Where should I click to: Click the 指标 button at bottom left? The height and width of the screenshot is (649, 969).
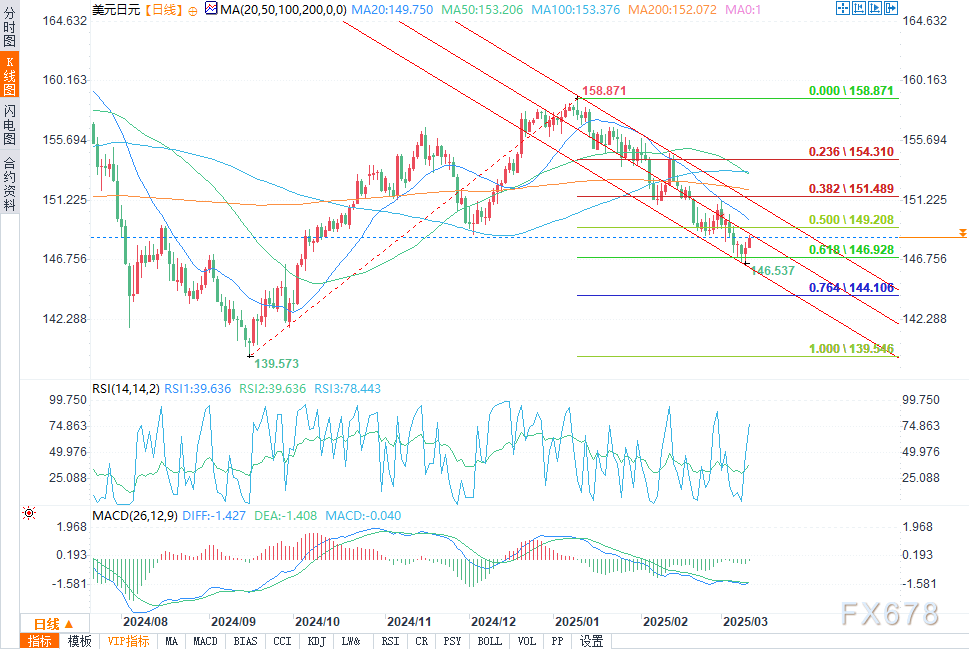(40, 641)
